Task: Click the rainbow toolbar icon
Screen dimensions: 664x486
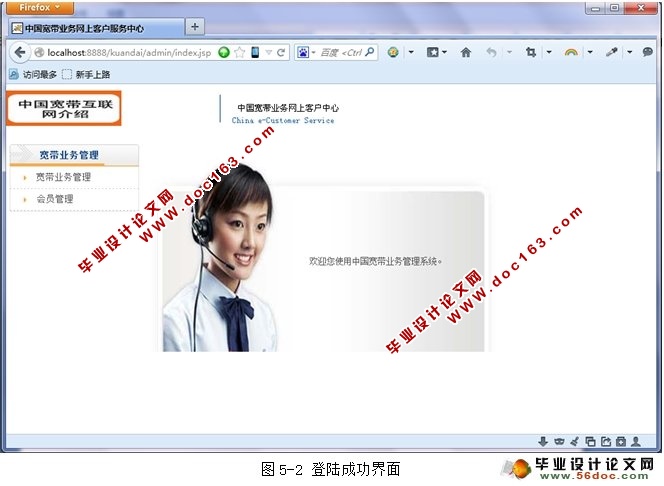Action: [571, 52]
